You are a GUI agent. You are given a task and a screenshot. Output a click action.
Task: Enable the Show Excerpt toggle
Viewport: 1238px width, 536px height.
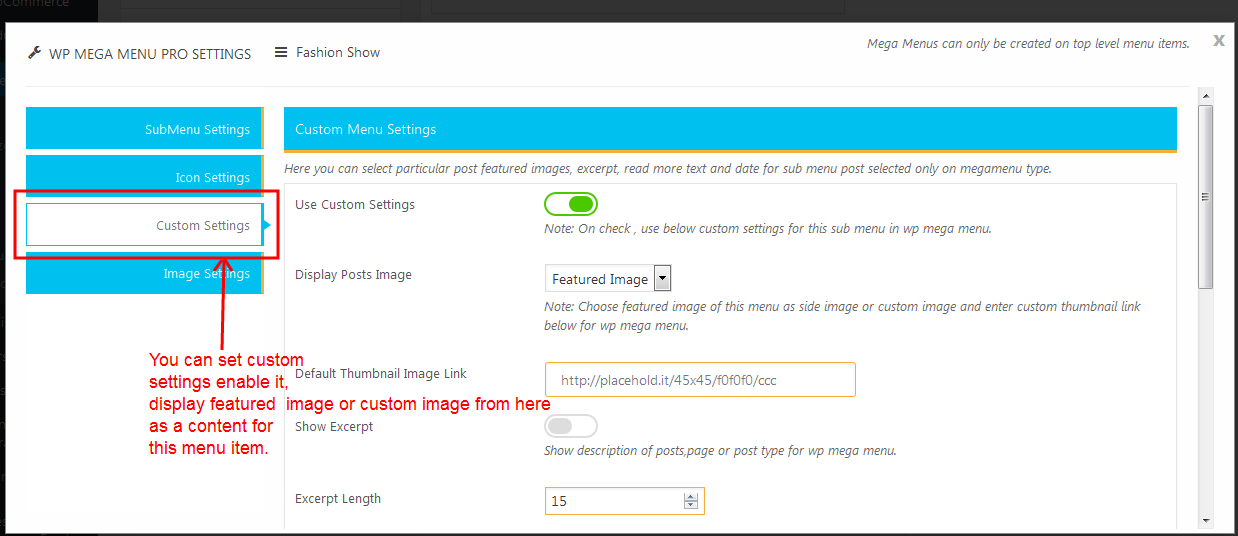[571, 426]
